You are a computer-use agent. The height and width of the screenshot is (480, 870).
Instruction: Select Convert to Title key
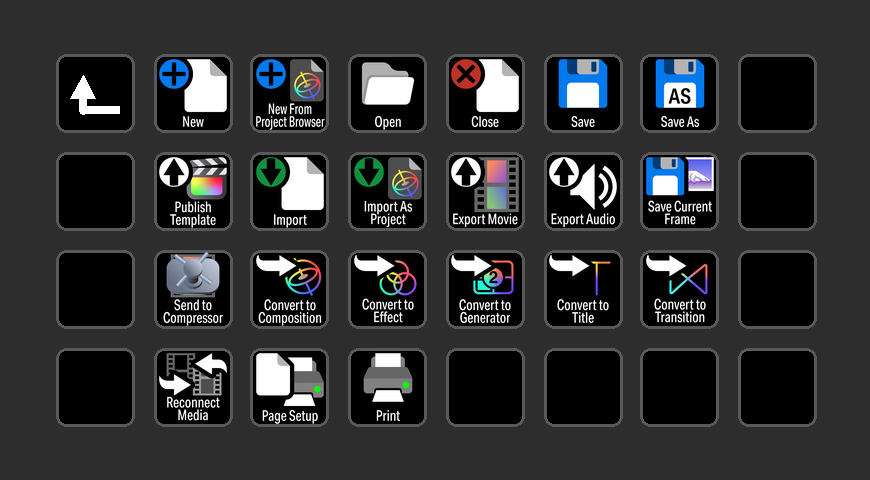[583, 289]
